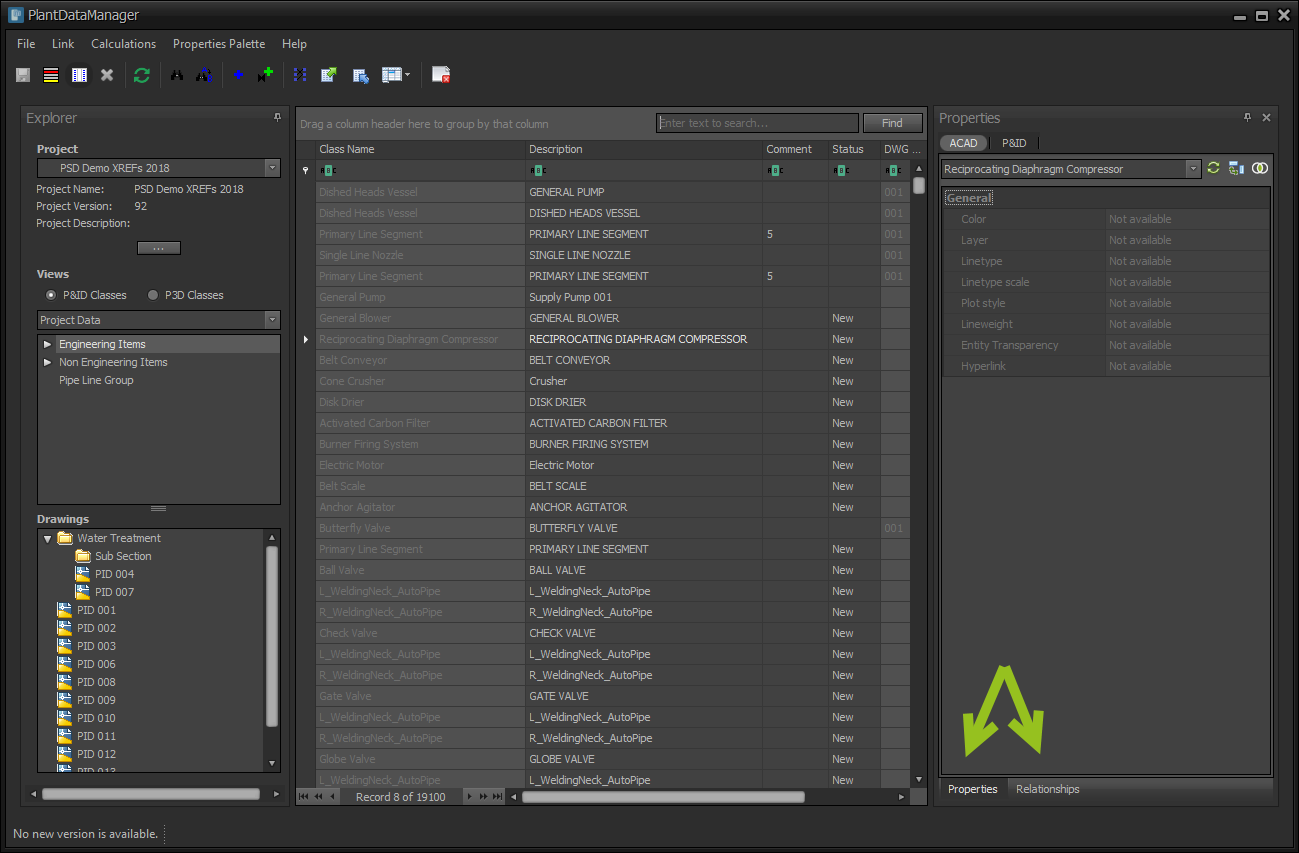Open Find and Replace binoculars A-B icon
The width and height of the screenshot is (1299, 853).
pos(204,75)
